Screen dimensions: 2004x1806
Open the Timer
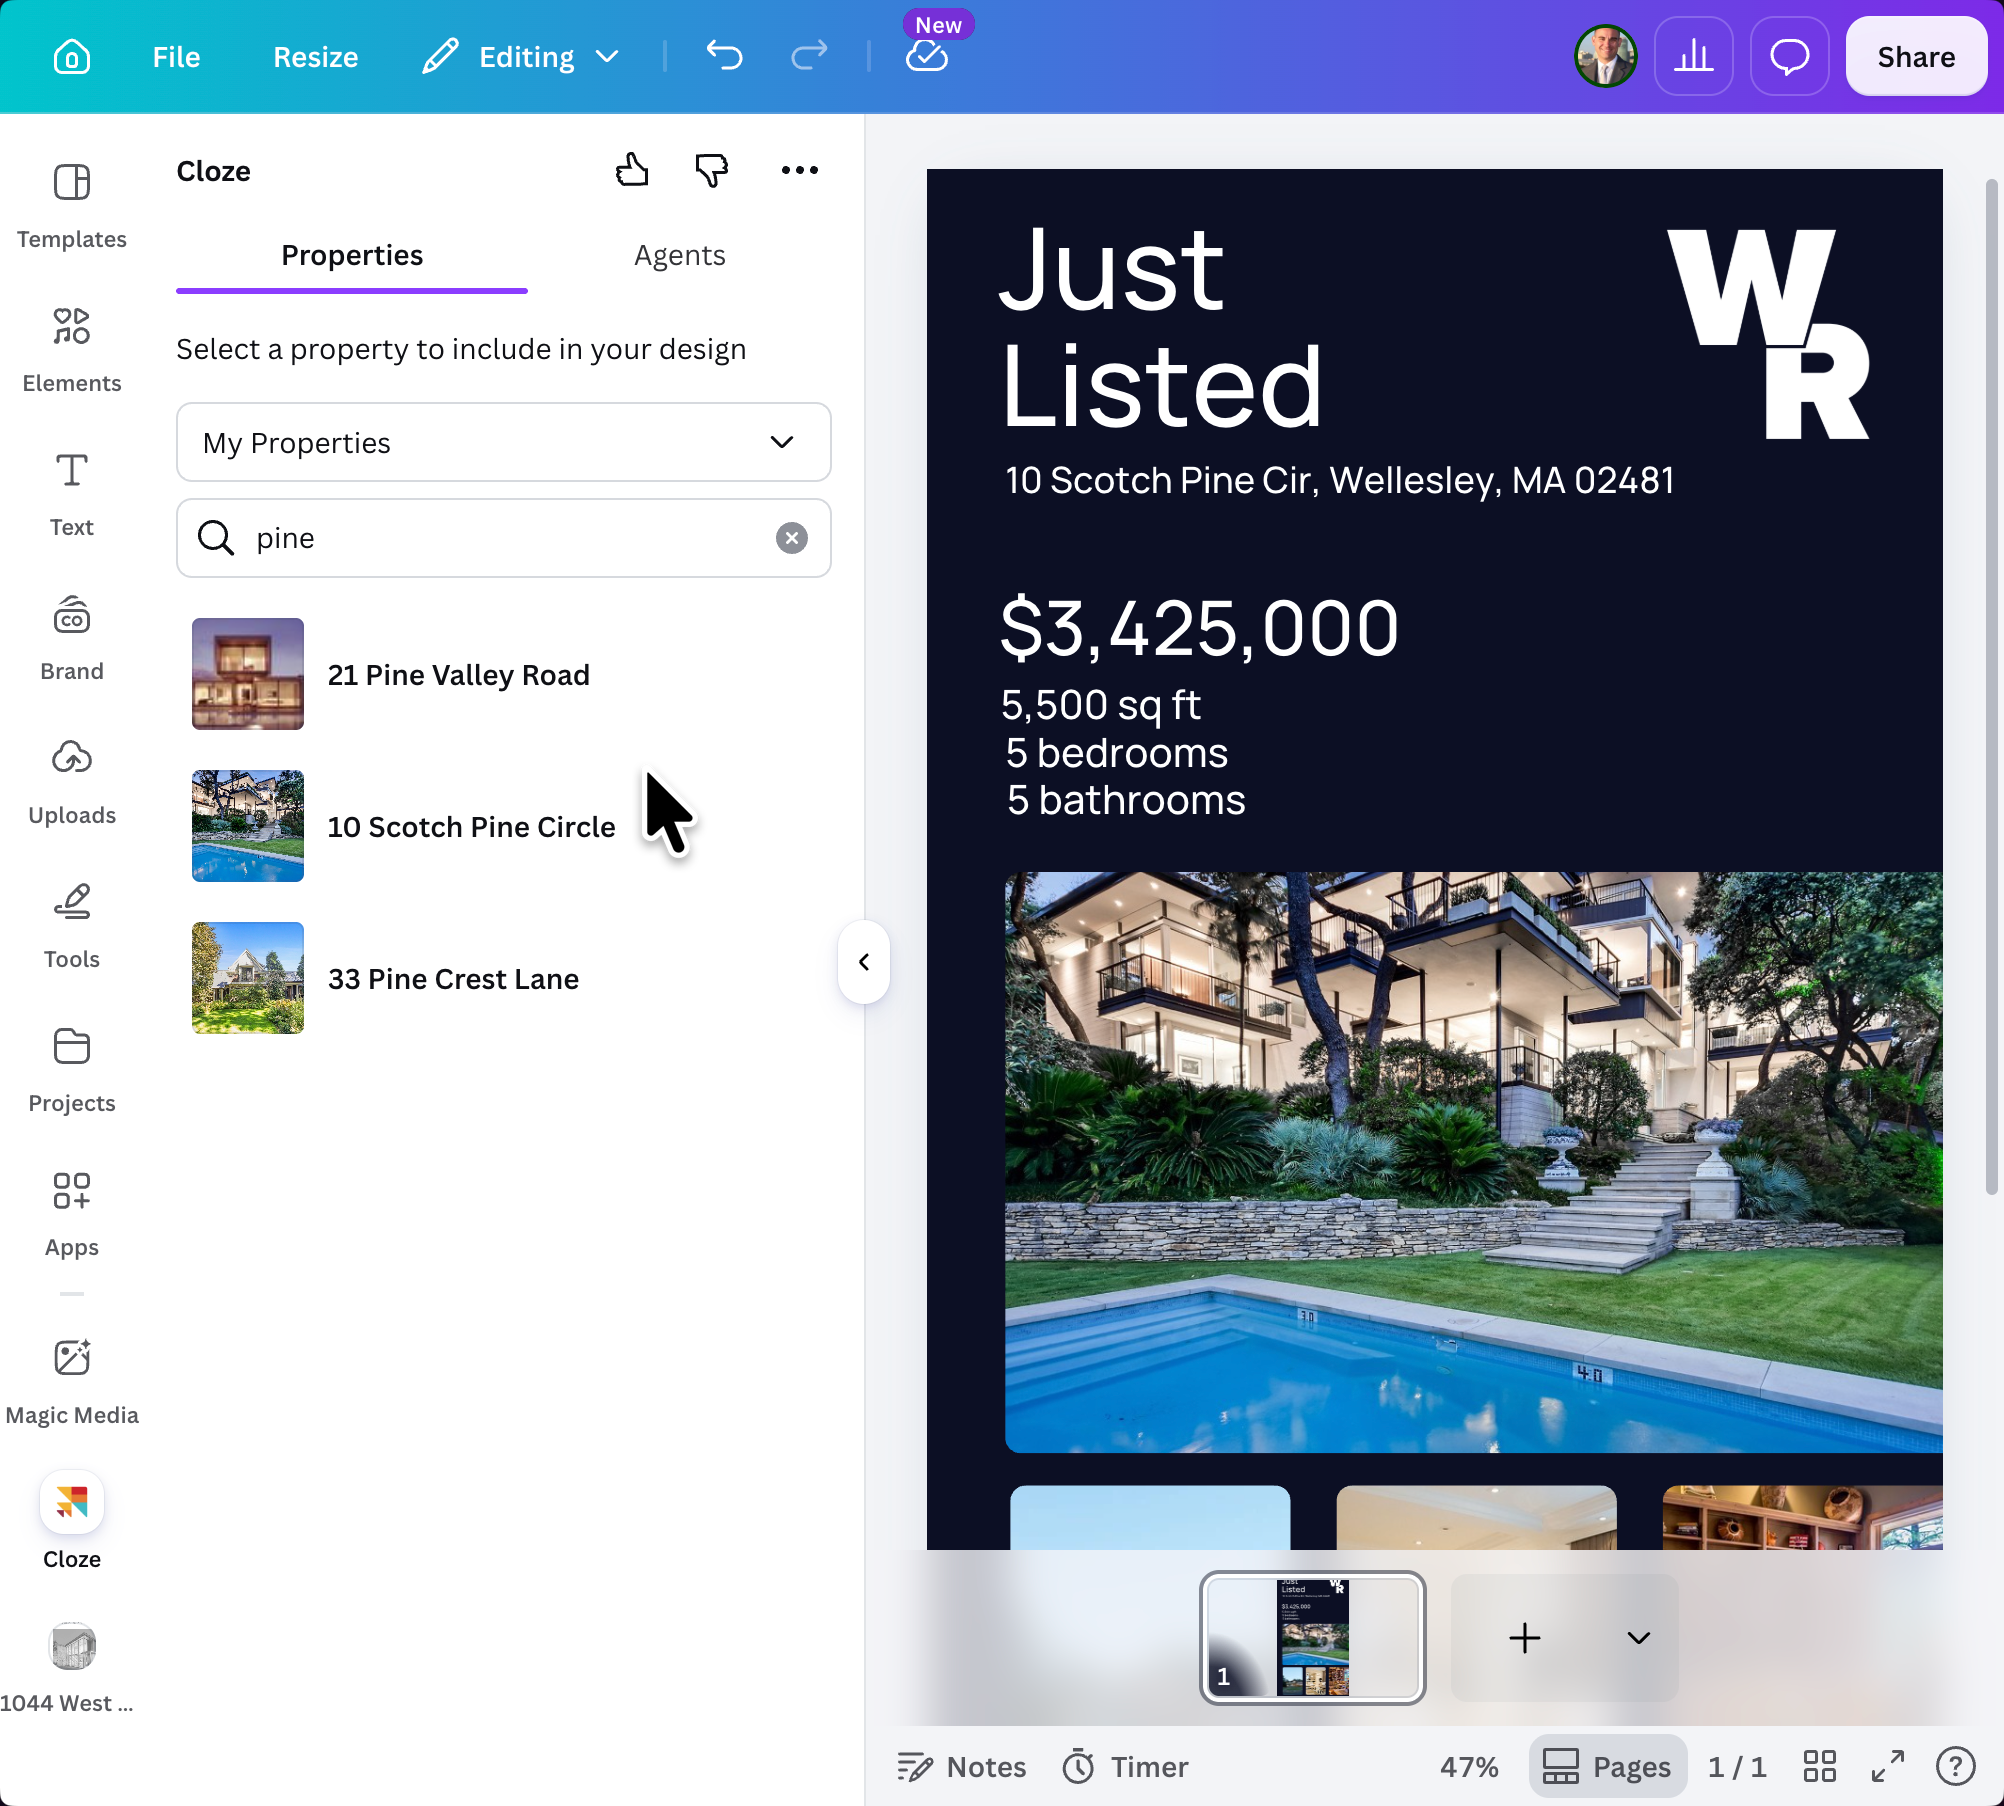coord(1125,1767)
